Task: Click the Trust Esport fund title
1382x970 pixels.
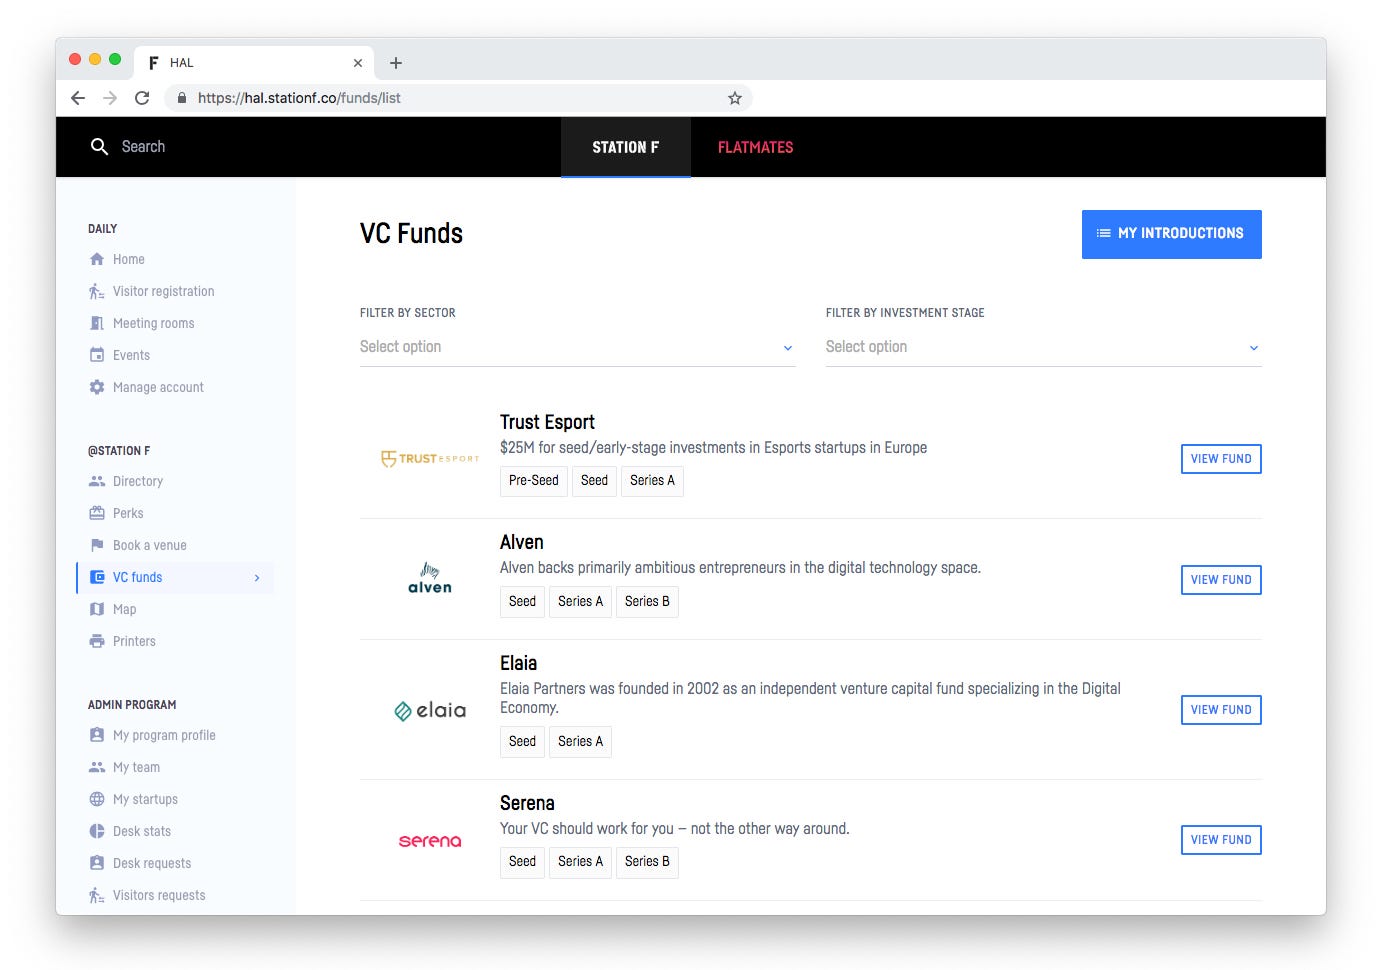Action: [547, 422]
